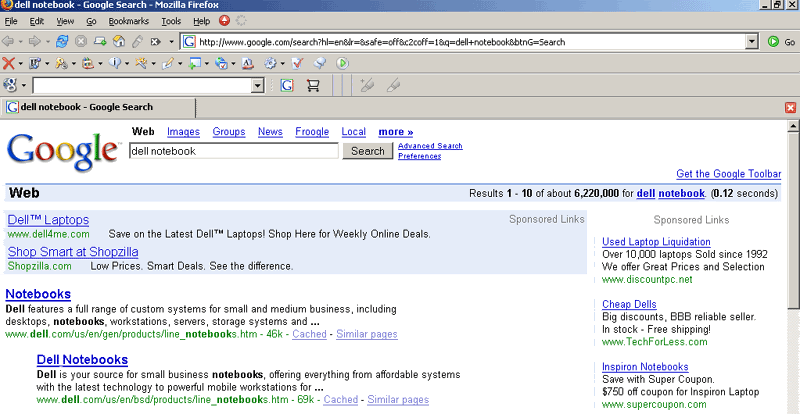
Task: Open the 'Dell™ Laptops' sponsored link
Action: tap(48, 220)
